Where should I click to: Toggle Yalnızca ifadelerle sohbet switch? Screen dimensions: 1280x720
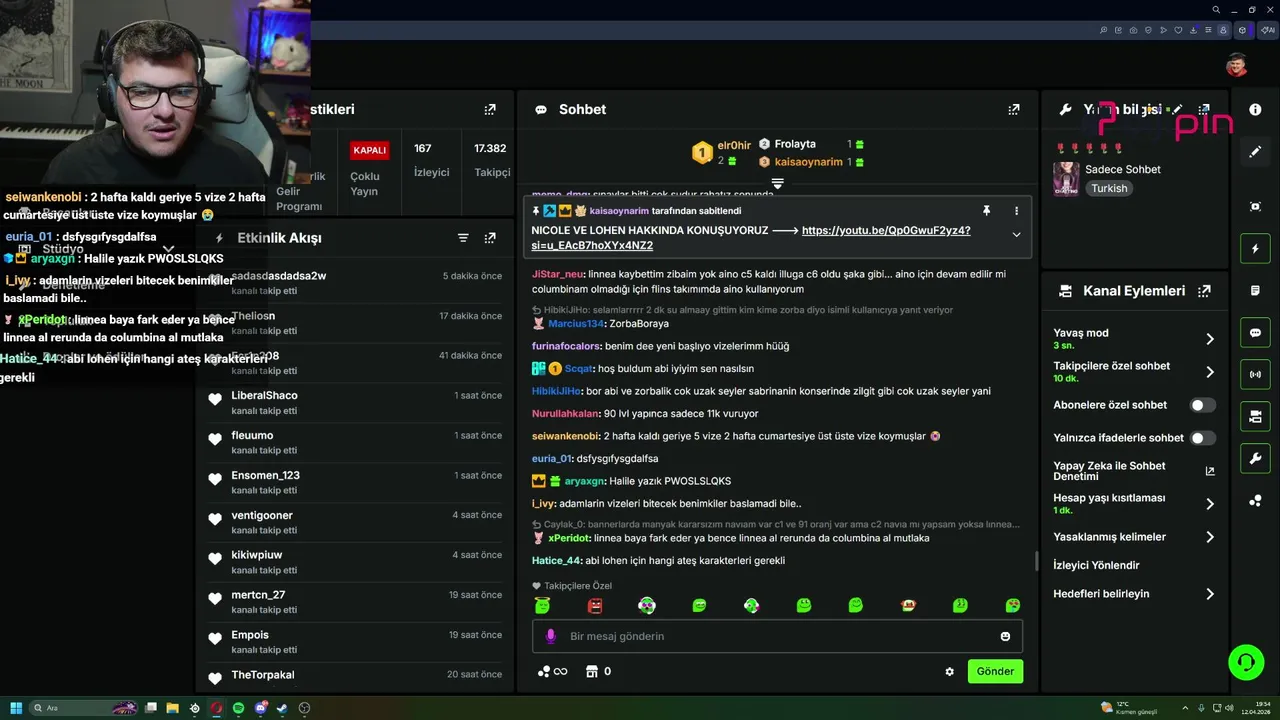tap(1203, 437)
